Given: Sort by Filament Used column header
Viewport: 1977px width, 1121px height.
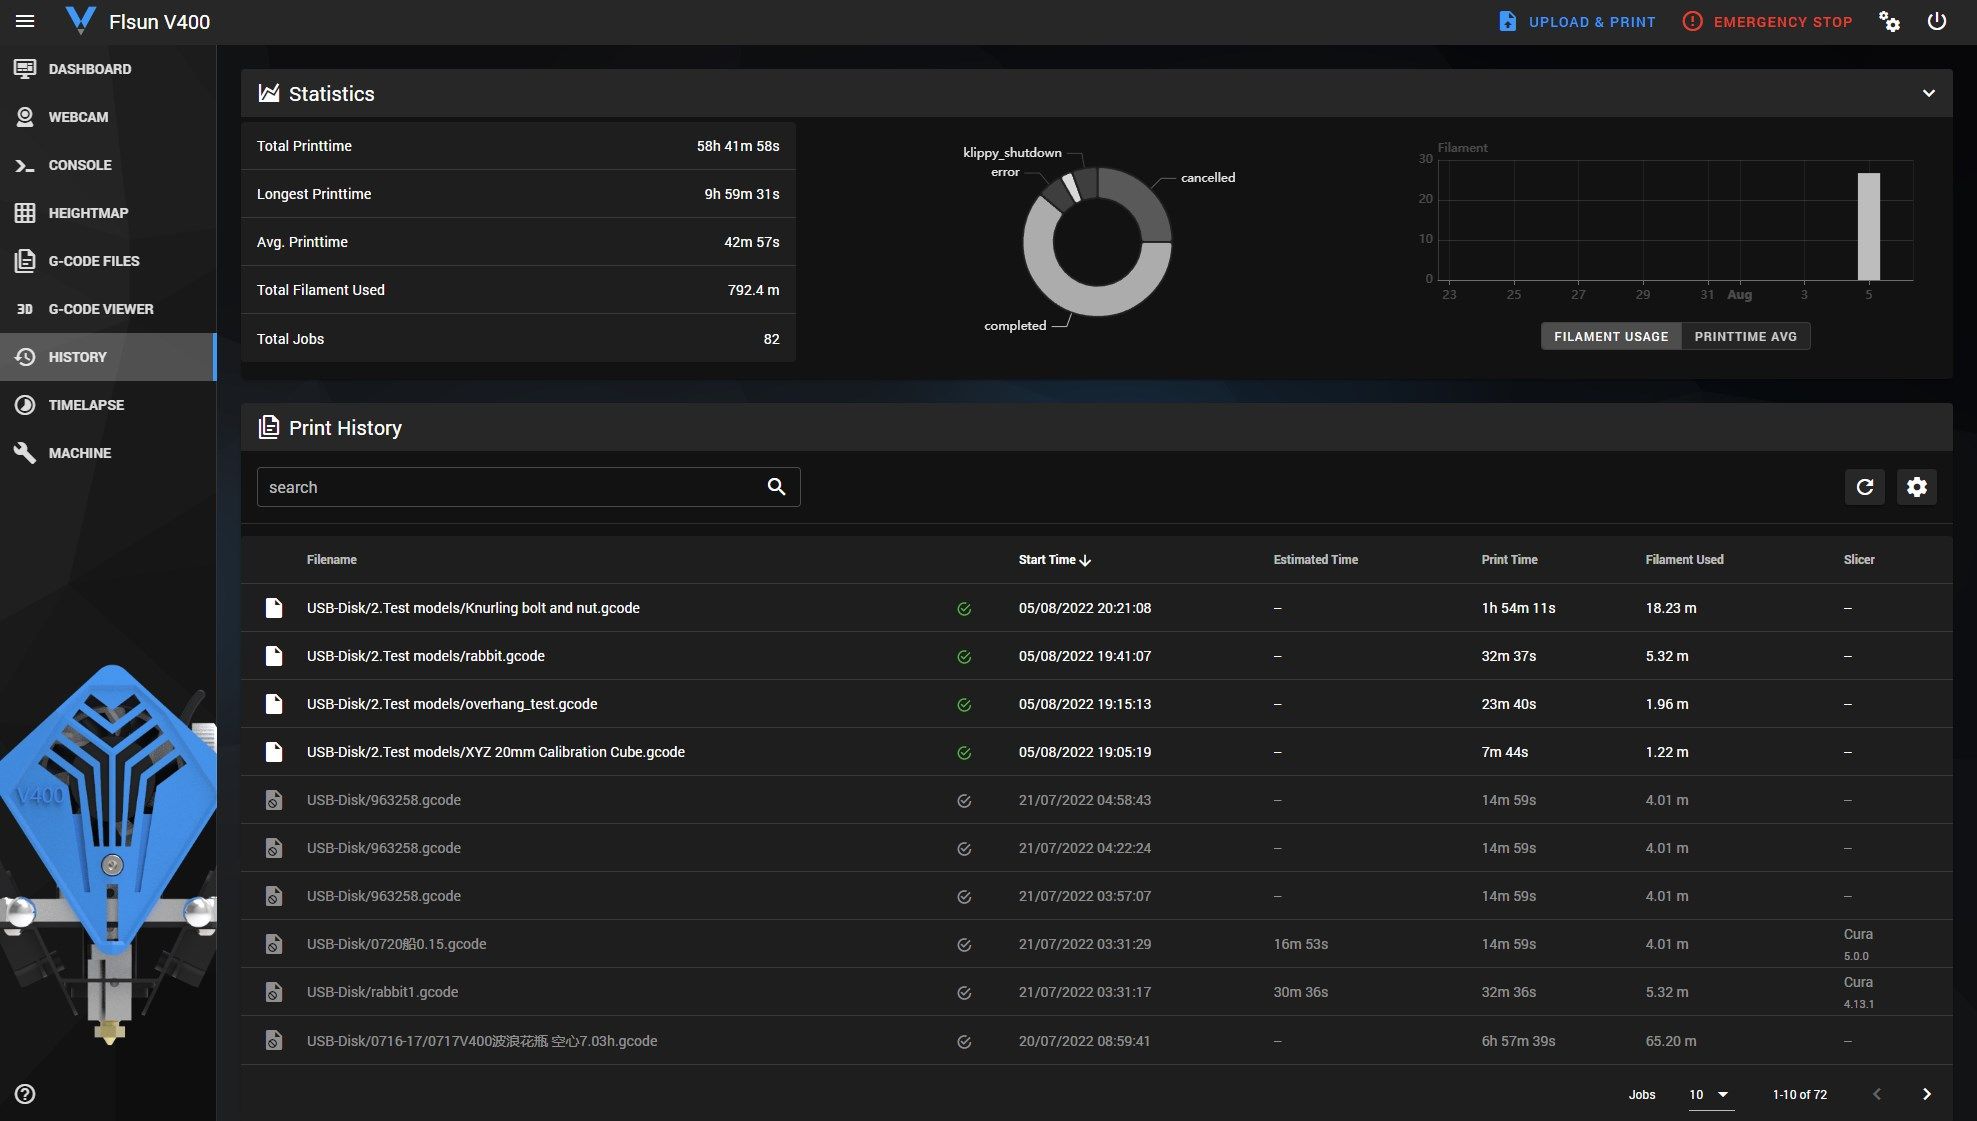Looking at the screenshot, I should pos(1685,560).
